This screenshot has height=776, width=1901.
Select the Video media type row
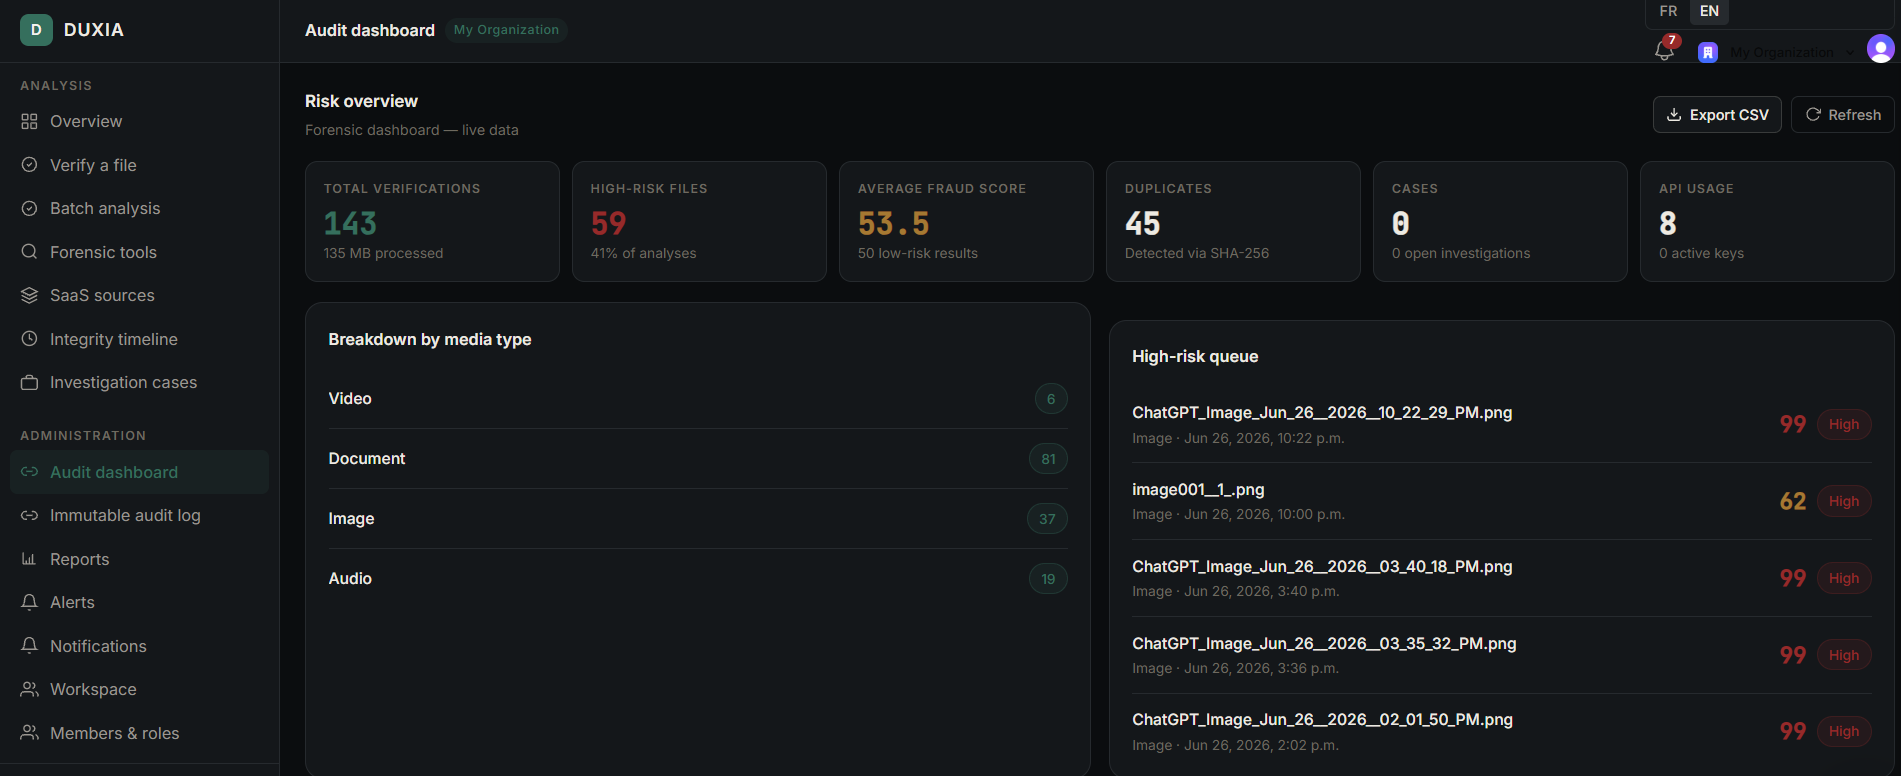[x=698, y=399]
